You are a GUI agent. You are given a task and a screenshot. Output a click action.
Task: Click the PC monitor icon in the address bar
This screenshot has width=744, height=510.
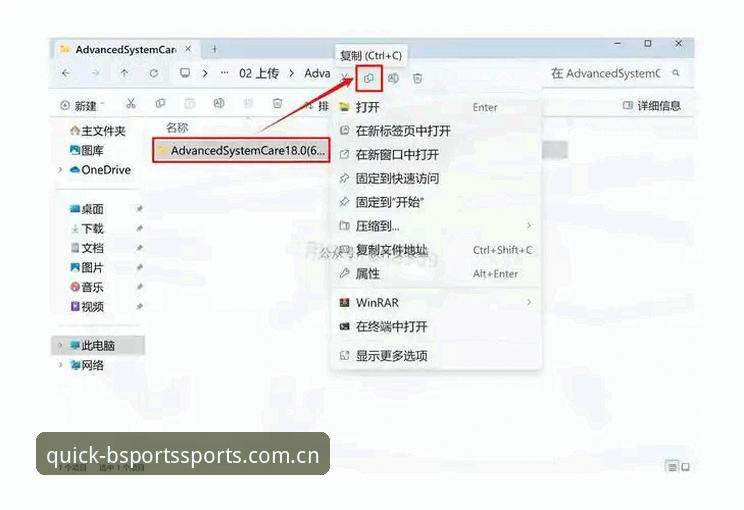tap(185, 73)
